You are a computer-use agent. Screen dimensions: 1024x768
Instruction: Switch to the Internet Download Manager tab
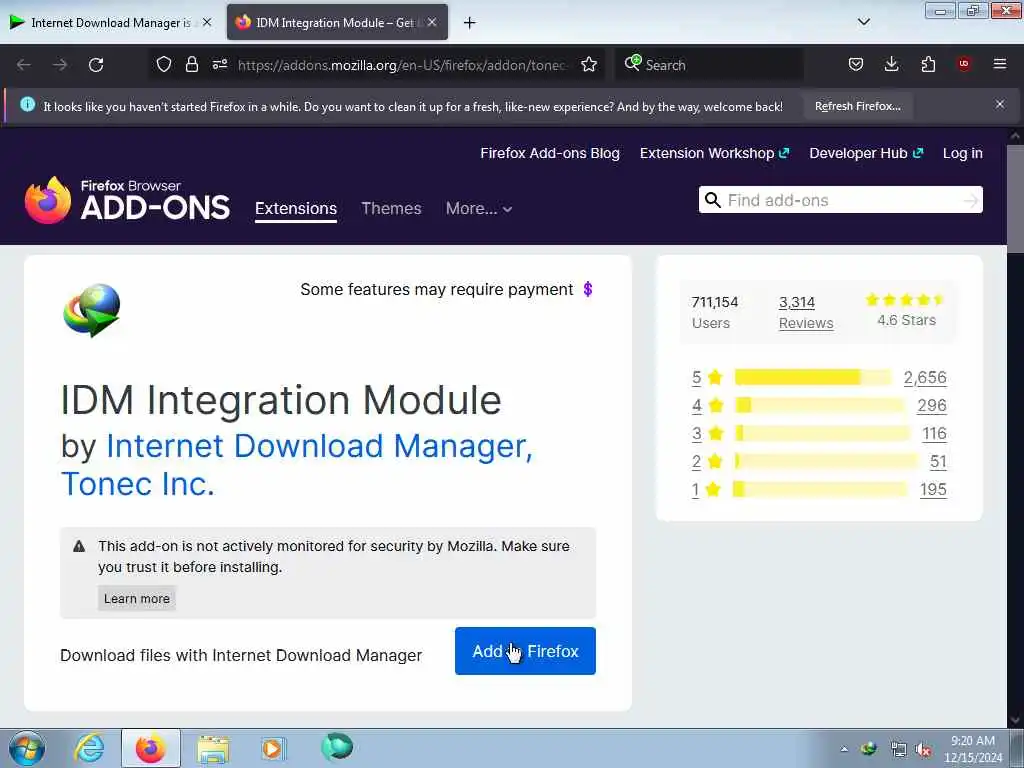111,22
